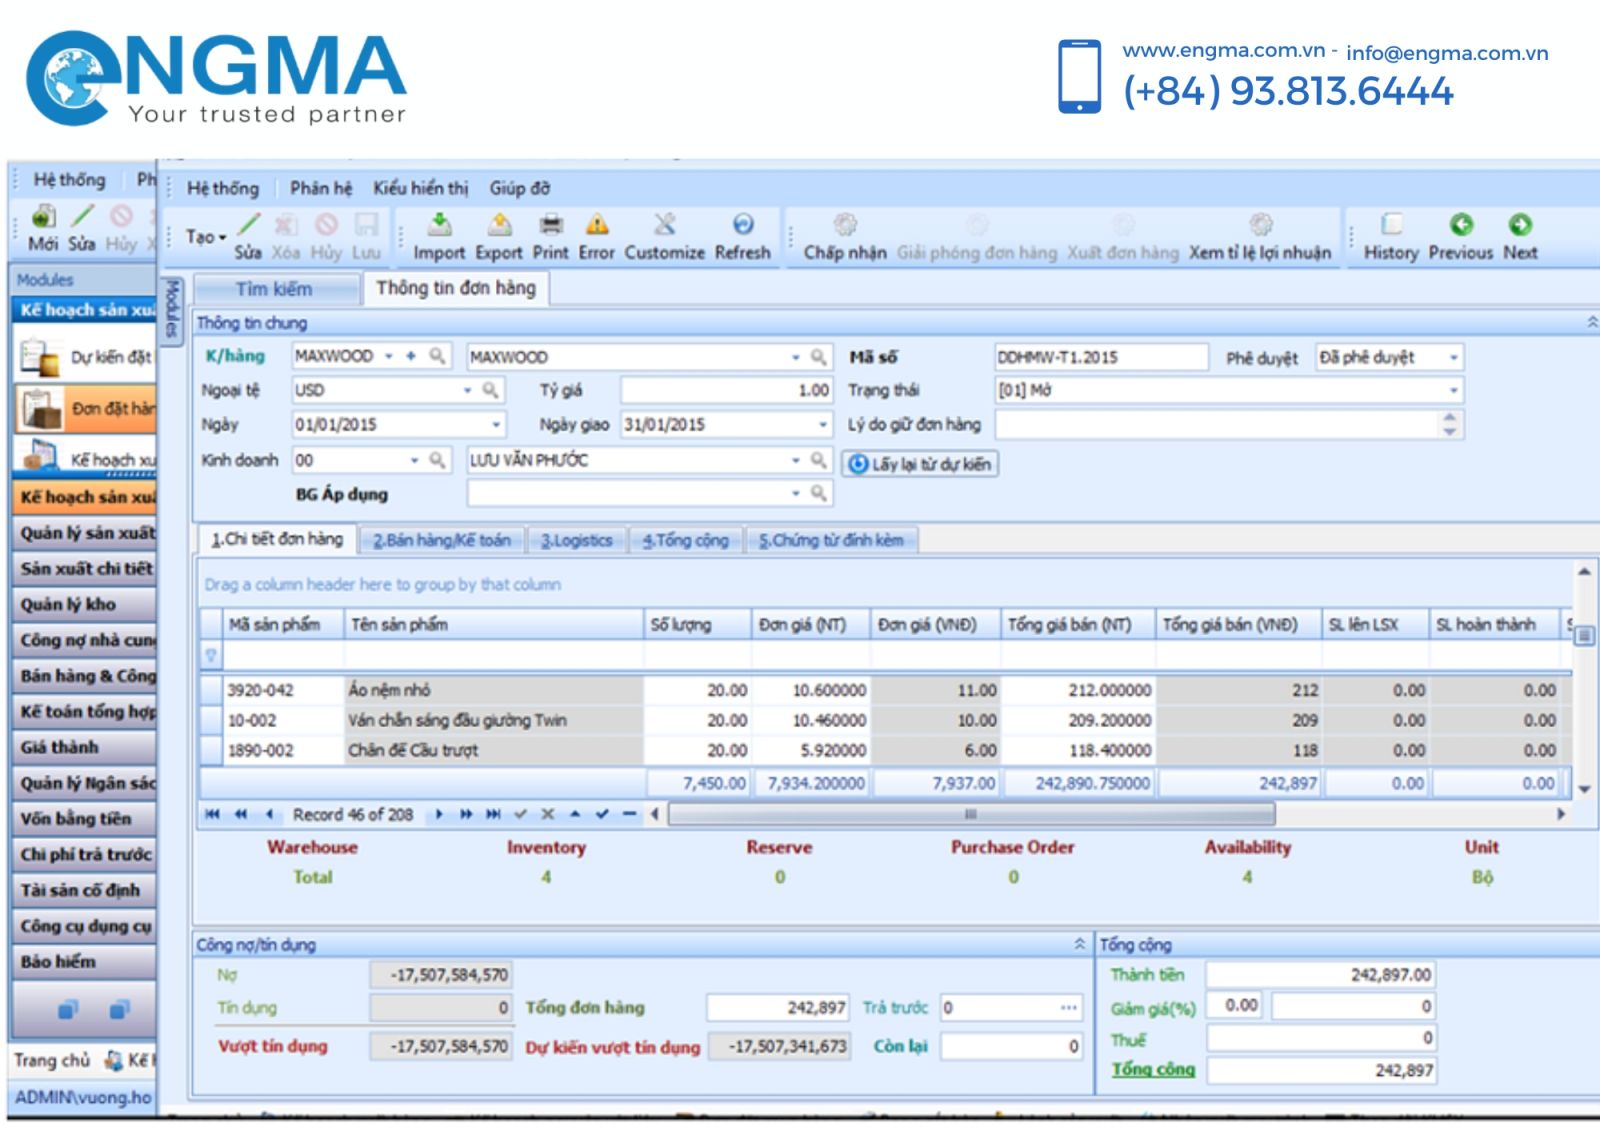
Task: Click the Lưu save icon
Action: pyautogui.click(x=367, y=225)
